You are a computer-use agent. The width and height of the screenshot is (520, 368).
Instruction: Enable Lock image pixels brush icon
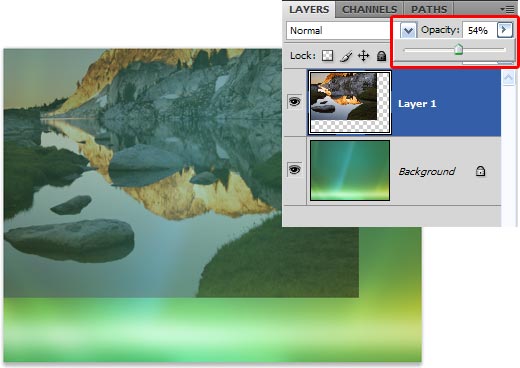point(346,56)
